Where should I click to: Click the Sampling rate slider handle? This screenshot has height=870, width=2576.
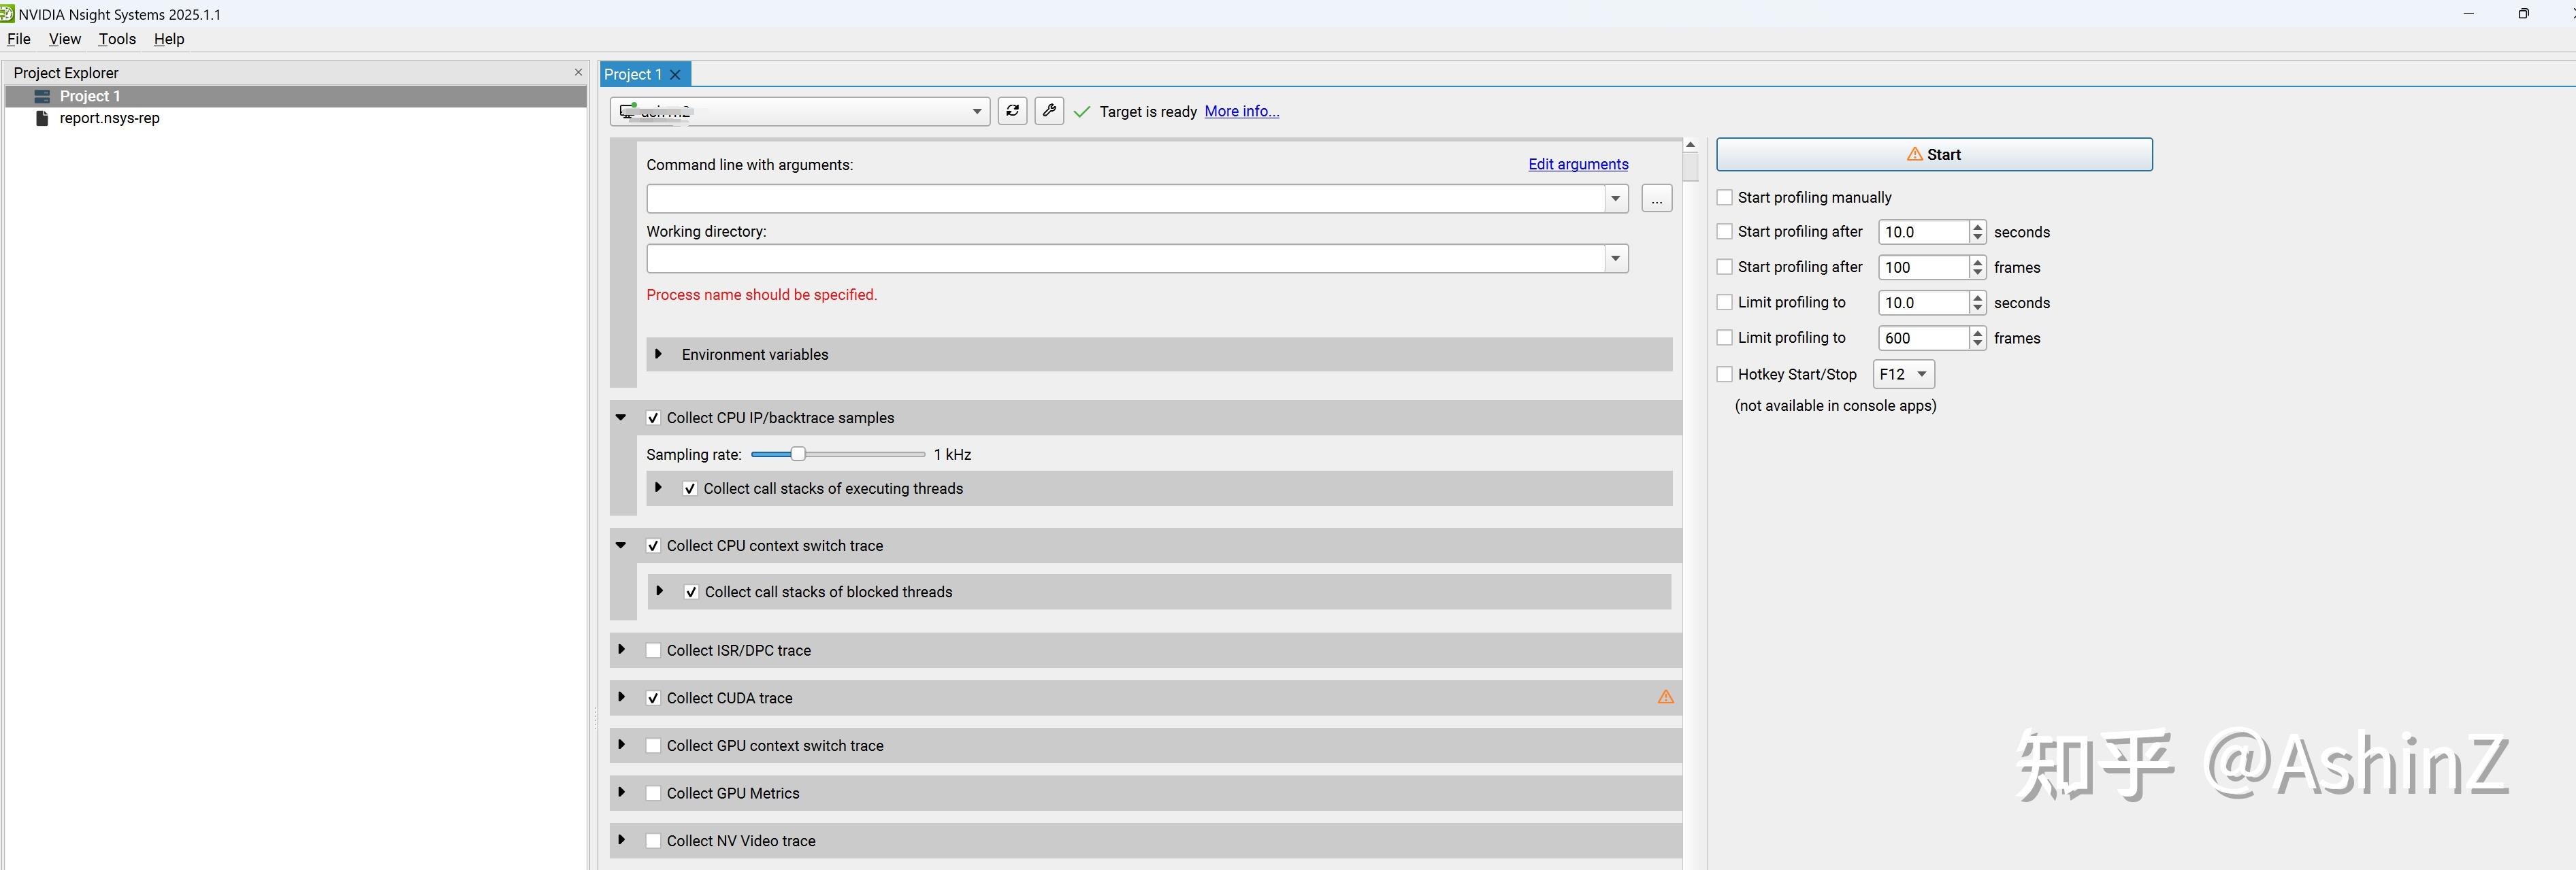pos(798,454)
